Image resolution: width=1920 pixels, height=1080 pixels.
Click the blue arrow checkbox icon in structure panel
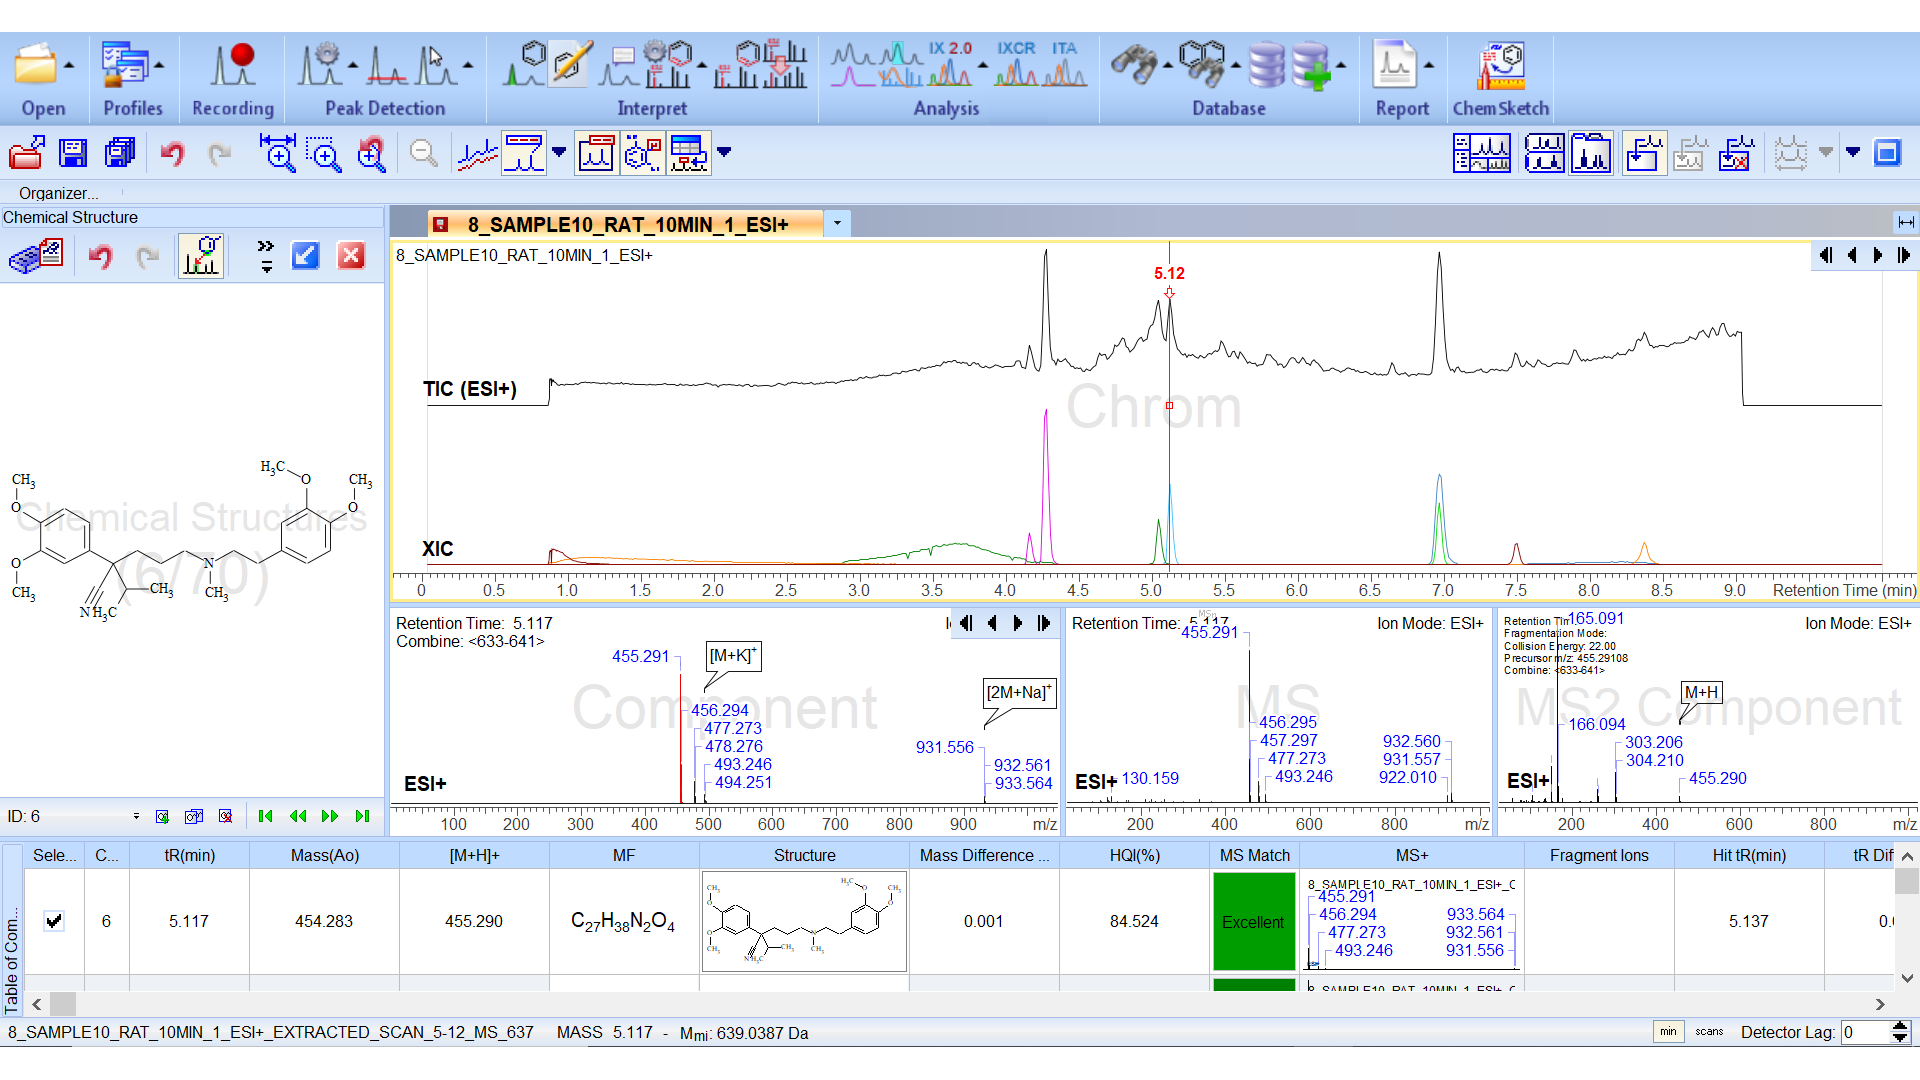point(305,256)
